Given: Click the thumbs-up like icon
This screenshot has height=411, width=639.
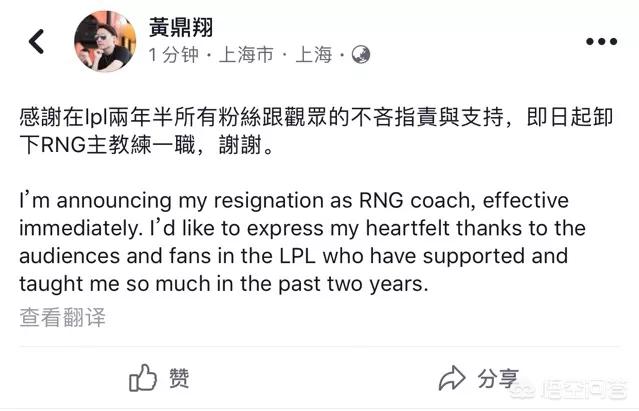Looking at the screenshot, I should tap(144, 378).
